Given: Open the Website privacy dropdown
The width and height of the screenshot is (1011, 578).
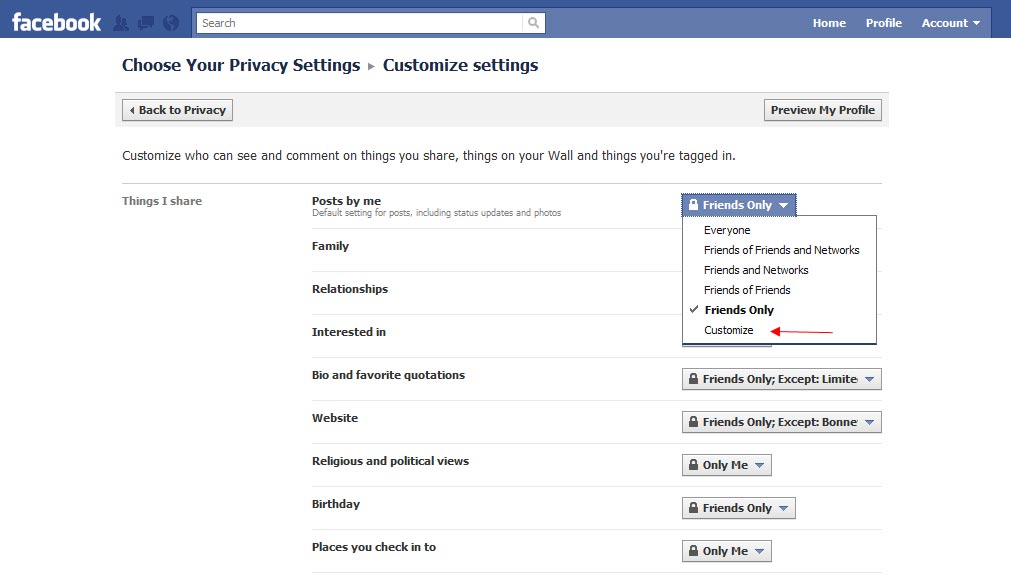Looking at the screenshot, I should pos(781,421).
